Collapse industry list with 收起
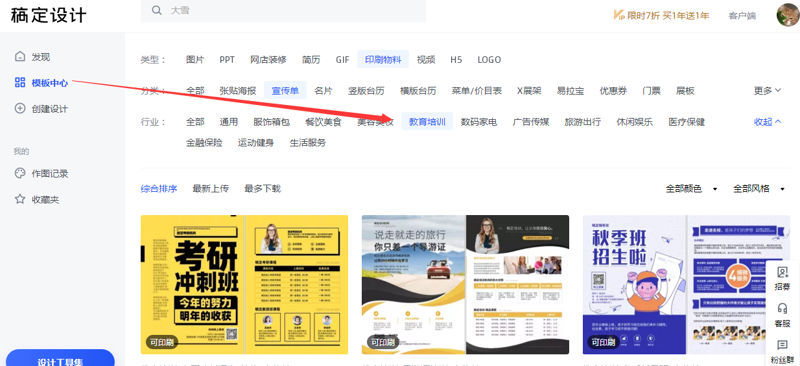This screenshot has width=800, height=366. pos(767,122)
